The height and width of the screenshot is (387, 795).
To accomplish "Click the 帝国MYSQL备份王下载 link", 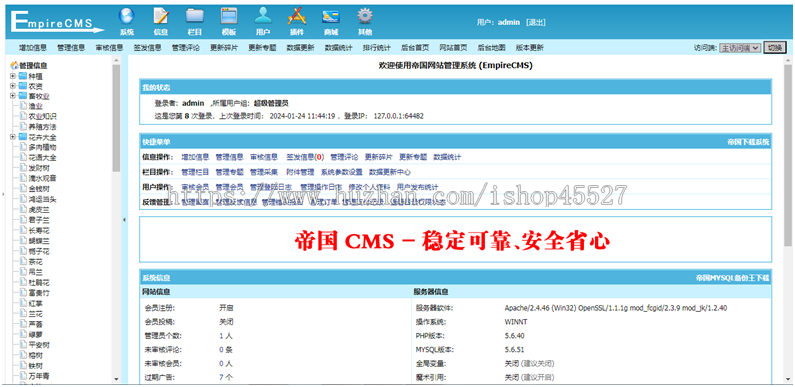I will click(x=733, y=278).
